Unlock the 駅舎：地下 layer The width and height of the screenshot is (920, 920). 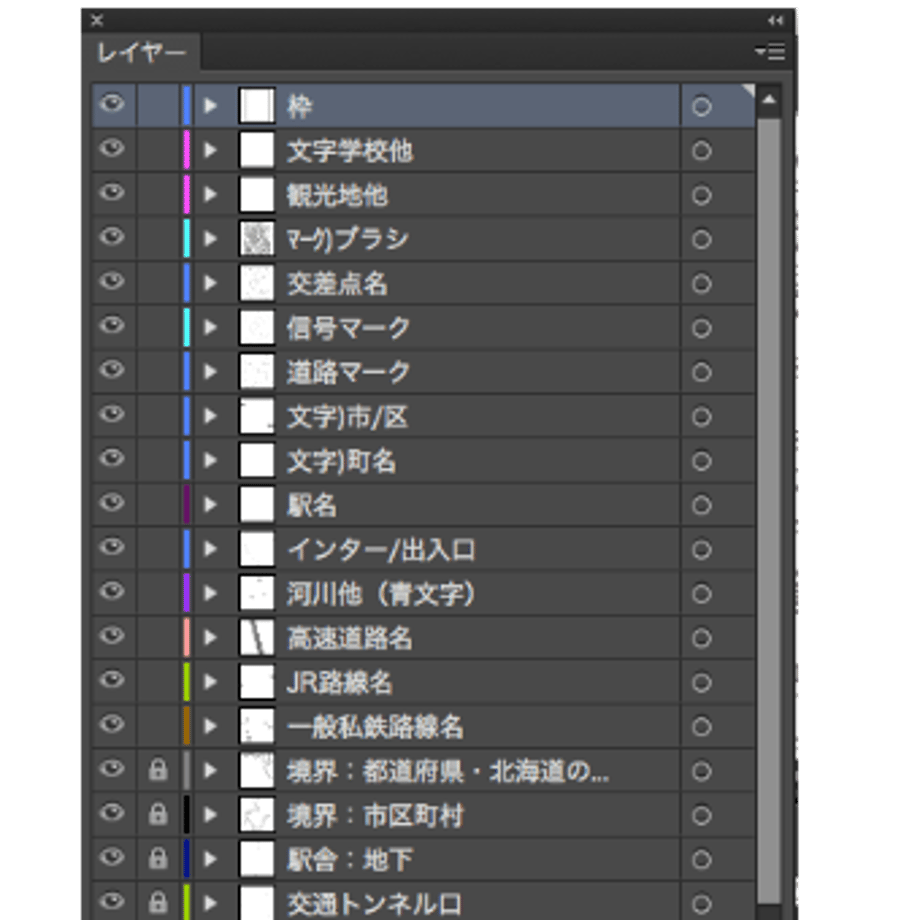158,858
